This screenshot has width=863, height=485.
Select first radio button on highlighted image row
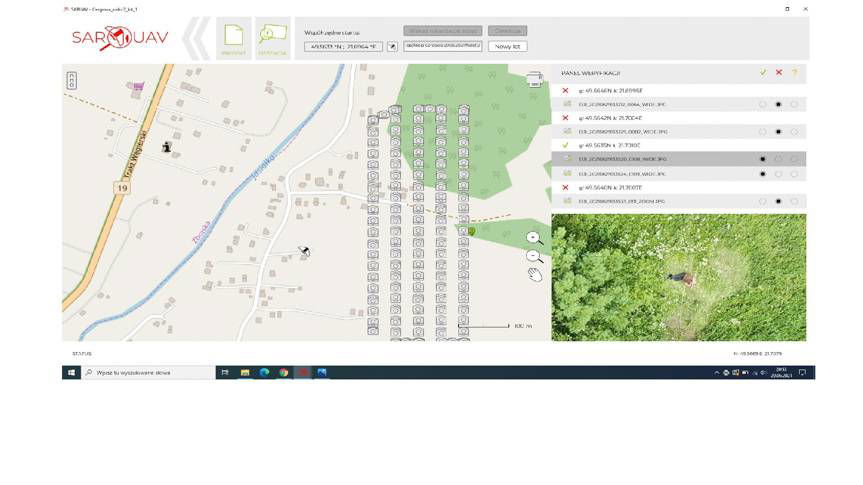click(763, 159)
